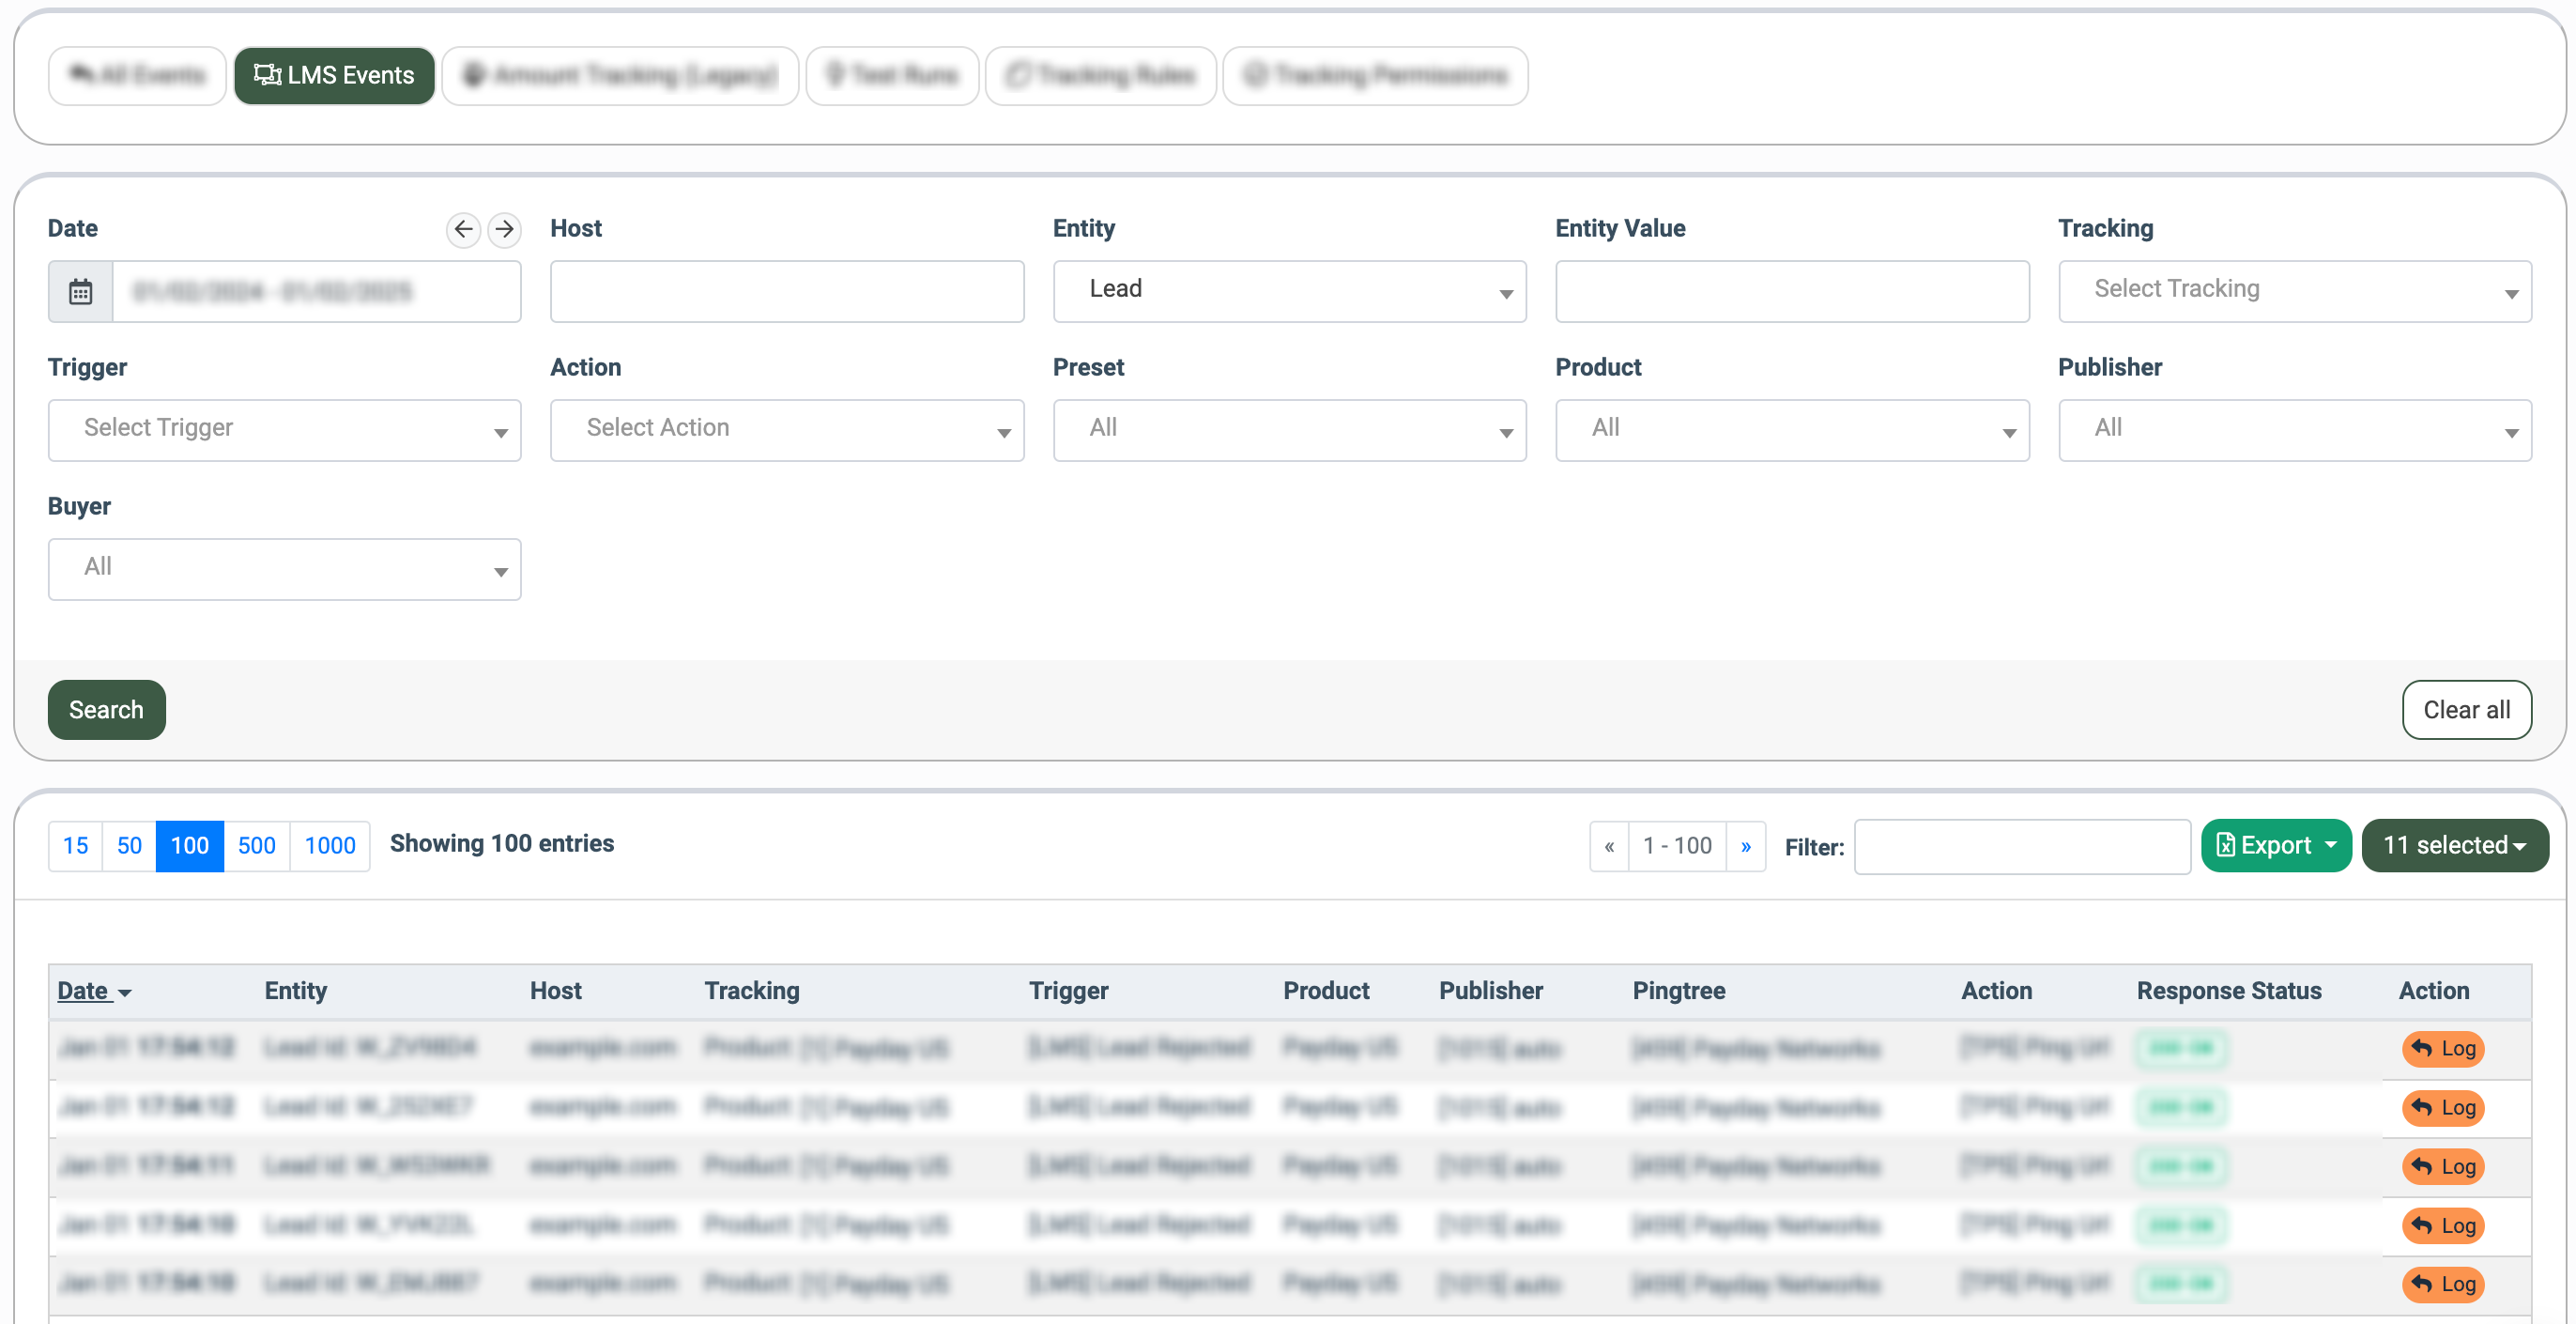
Task: Click the calendar icon in Date field
Action: [x=81, y=292]
